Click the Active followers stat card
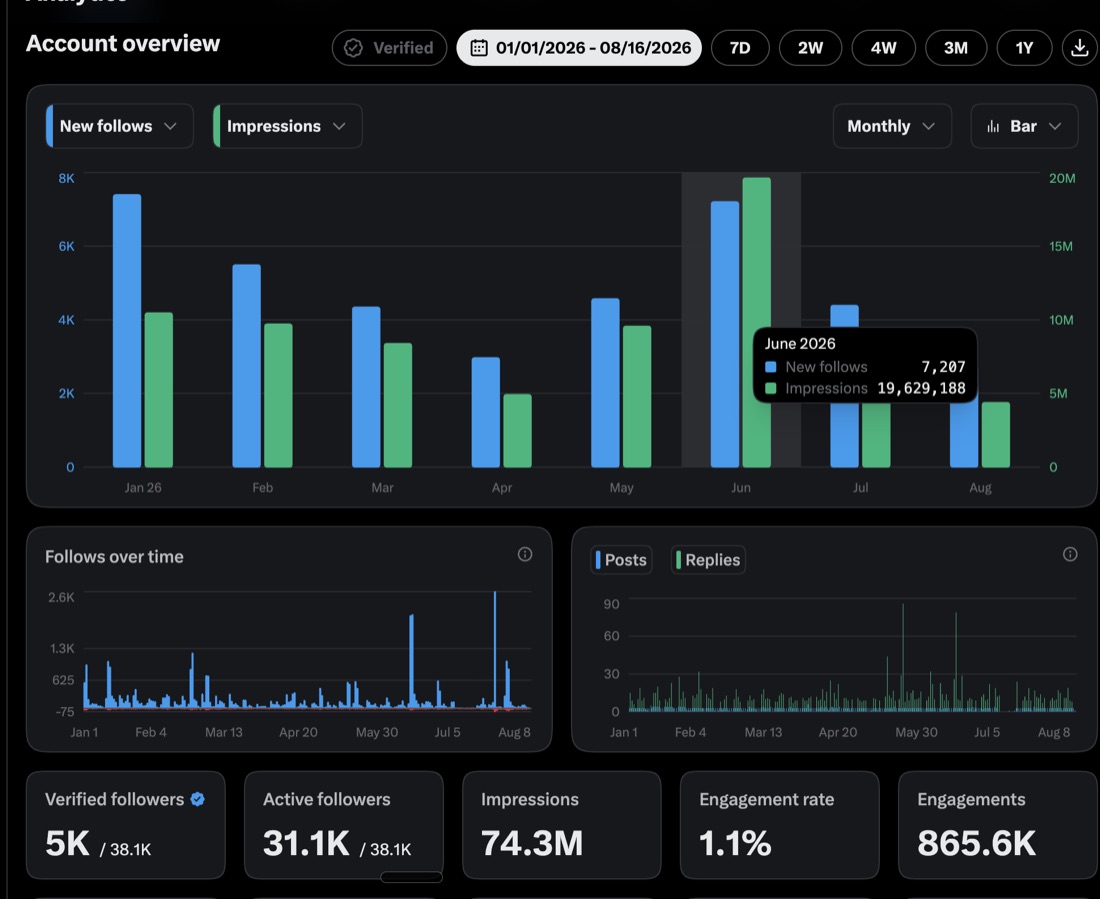Viewport: 1100px width, 899px height. click(344, 825)
